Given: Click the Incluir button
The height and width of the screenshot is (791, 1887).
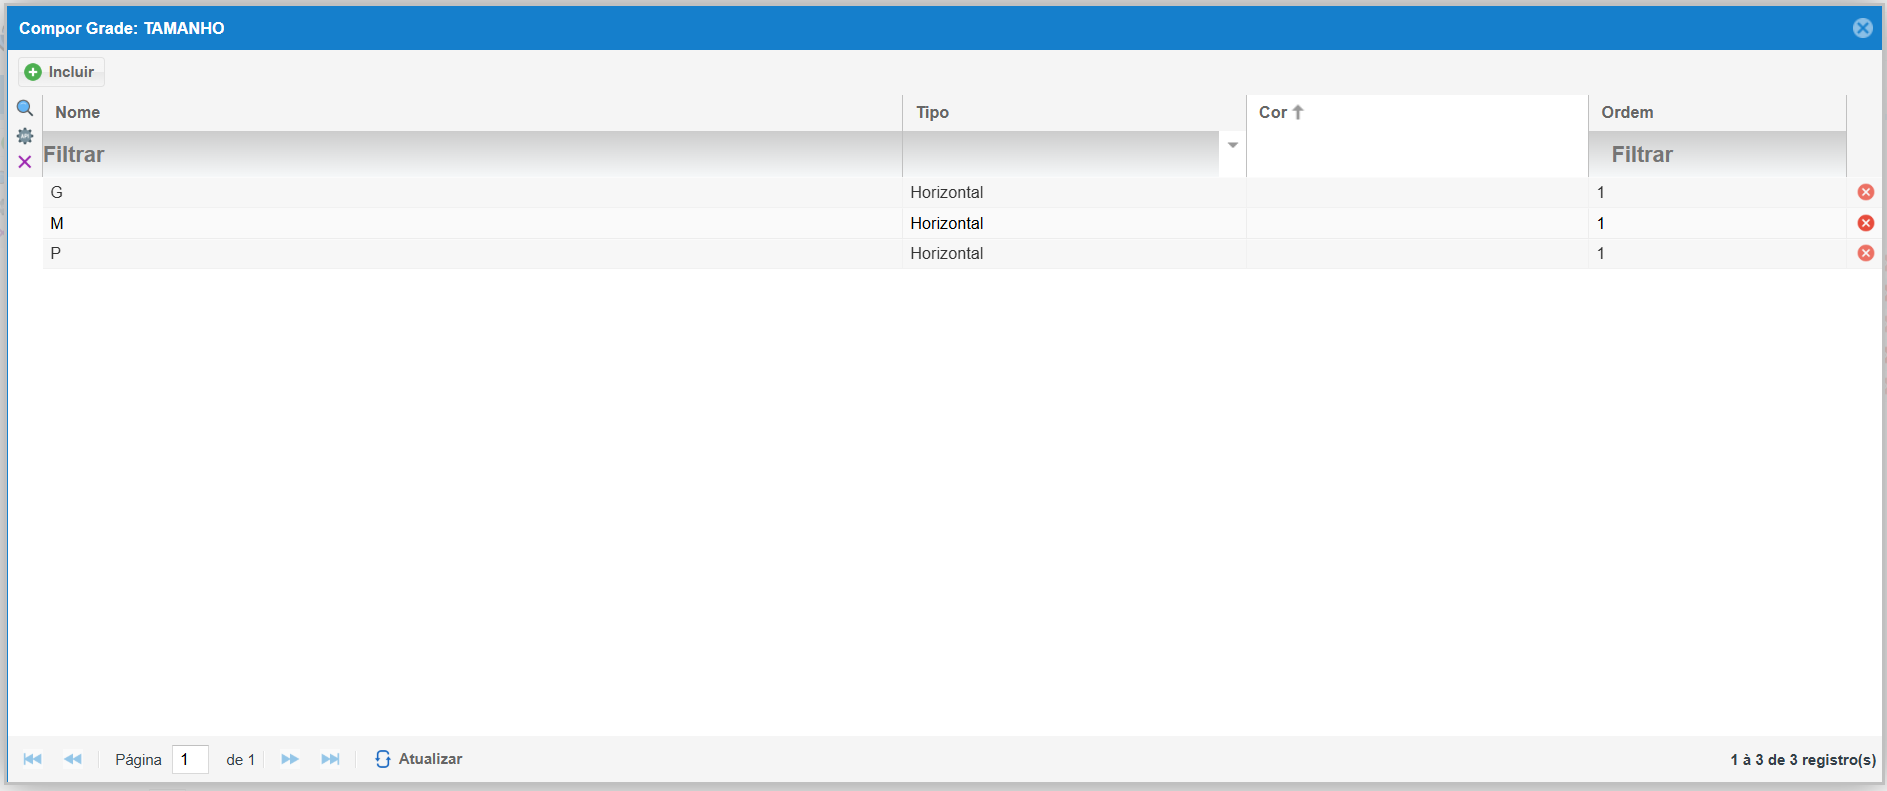Looking at the screenshot, I should 61,72.
